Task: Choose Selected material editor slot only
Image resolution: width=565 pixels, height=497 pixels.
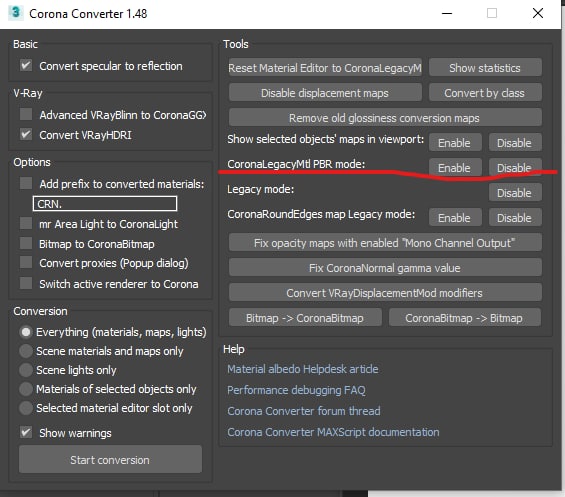Action: click(26, 408)
